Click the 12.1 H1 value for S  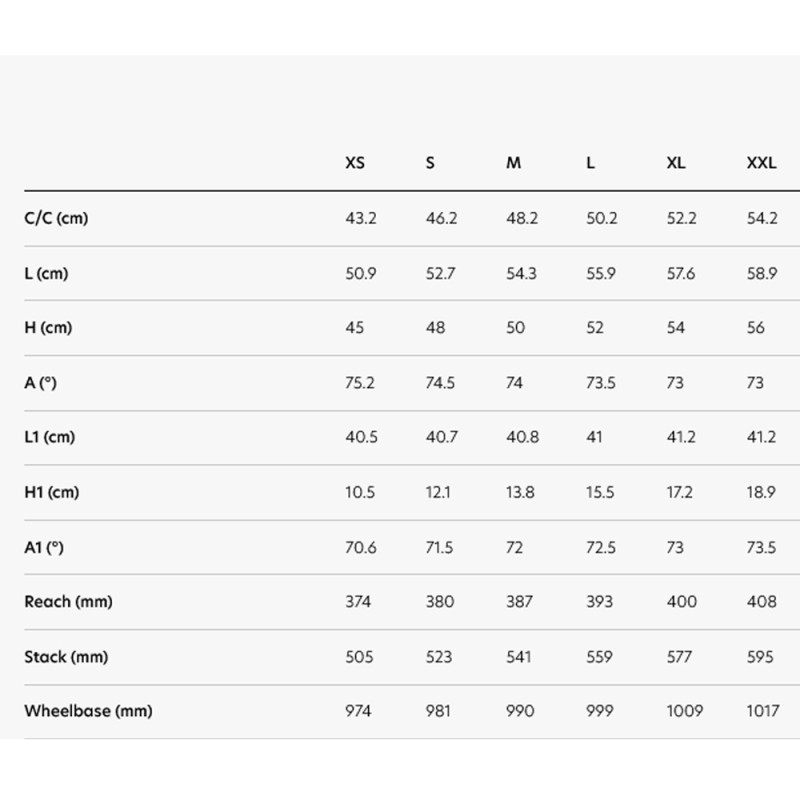(439, 492)
